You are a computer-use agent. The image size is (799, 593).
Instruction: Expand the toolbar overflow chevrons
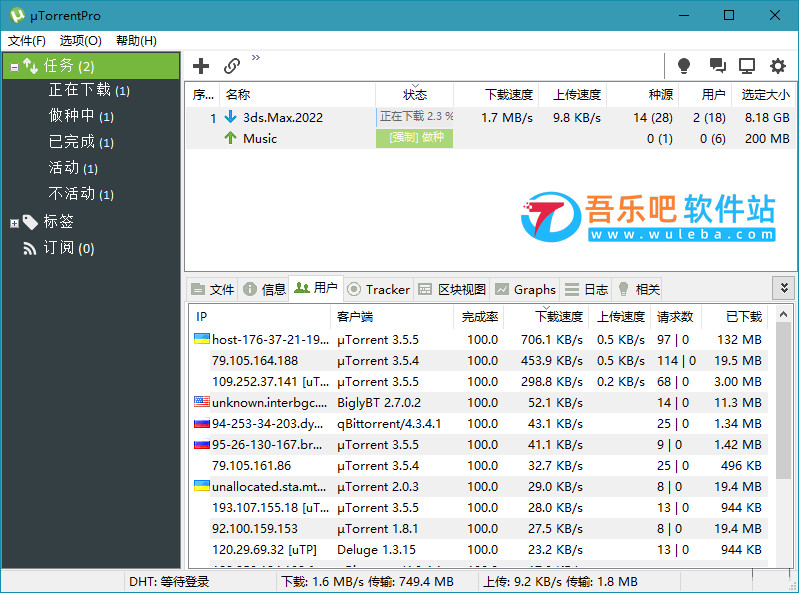[256, 57]
